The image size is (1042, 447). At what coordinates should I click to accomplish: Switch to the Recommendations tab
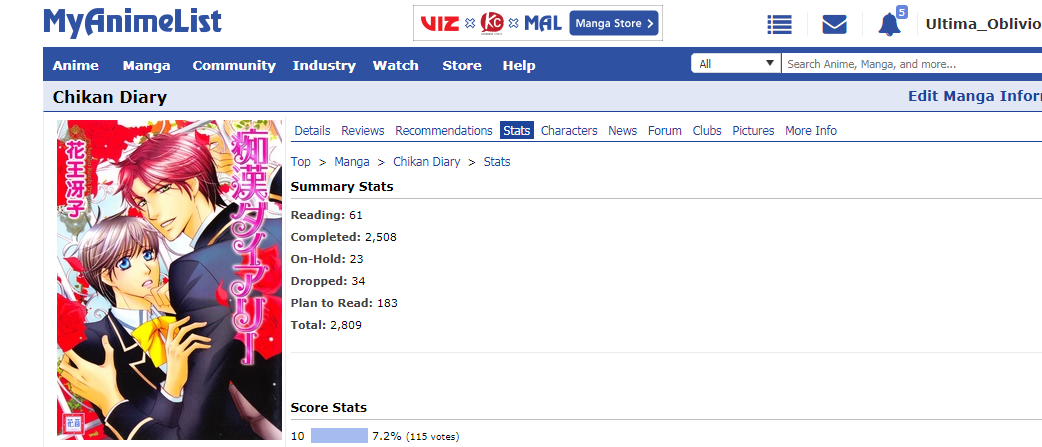click(444, 130)
